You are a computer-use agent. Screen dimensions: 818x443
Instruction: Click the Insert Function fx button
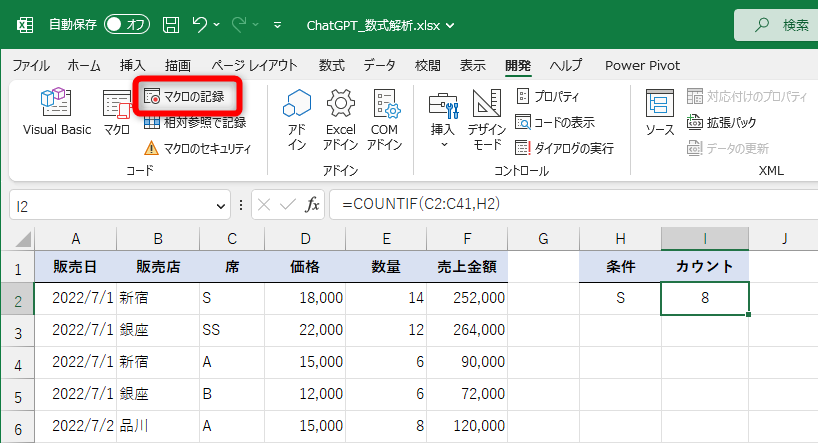pos(312,205)
